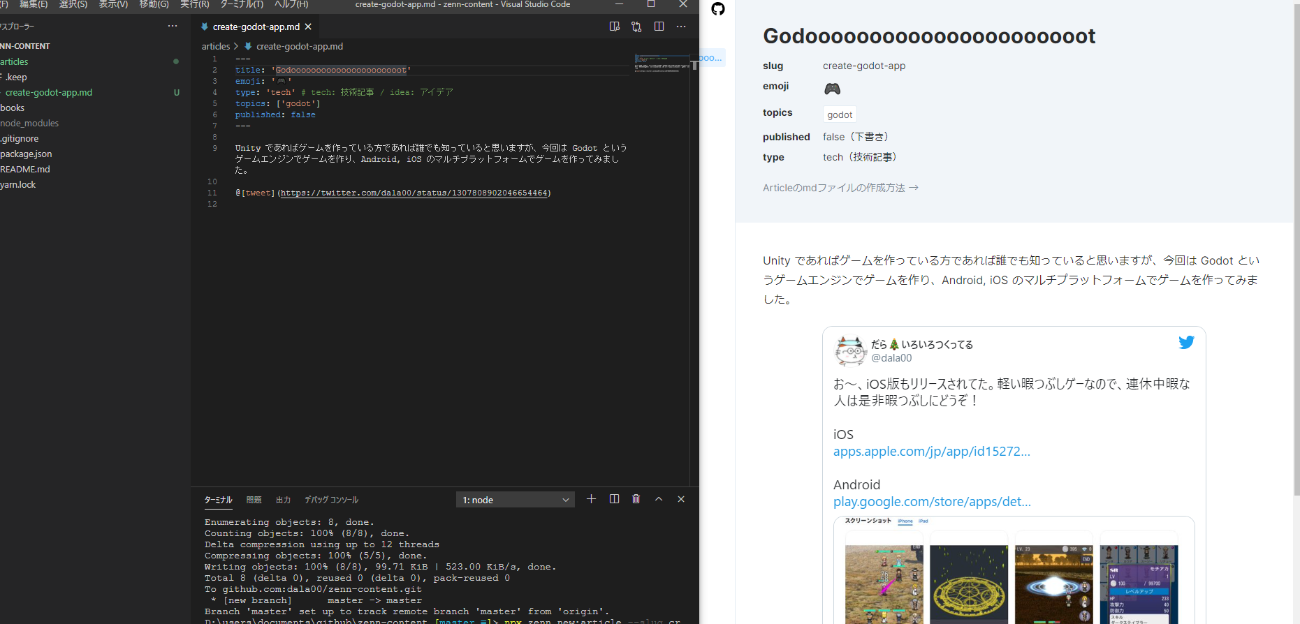Open the terminal selector dropdown '1: node'
Image resolution: width=1300 pixels, height=624 pixels.
coord(516,499)
